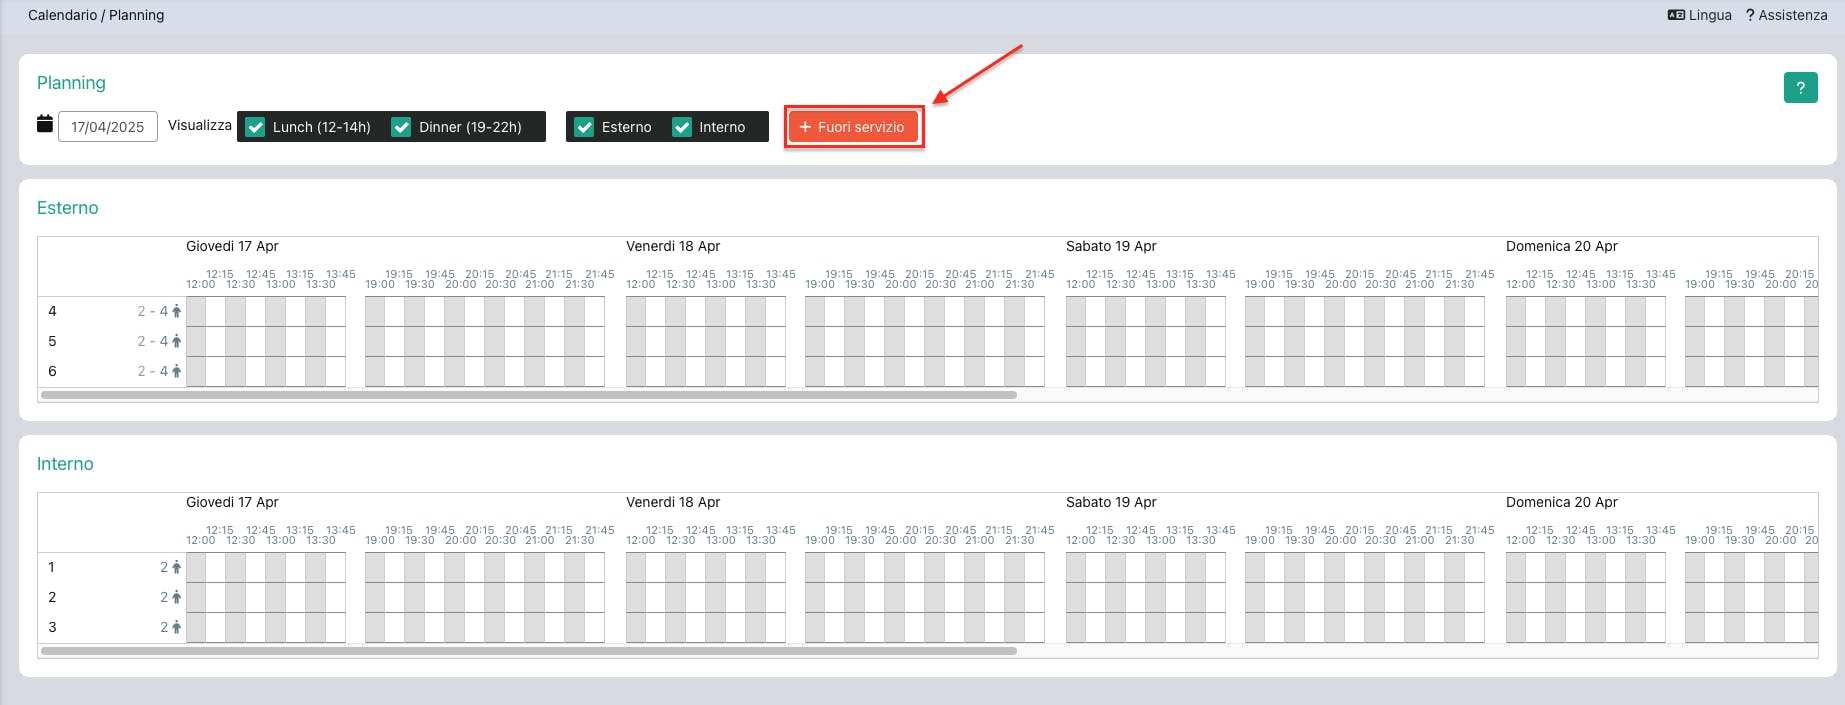Open the green help question mark button
This screenshot has height=705, width=1845.
(x=1800, y=88)
